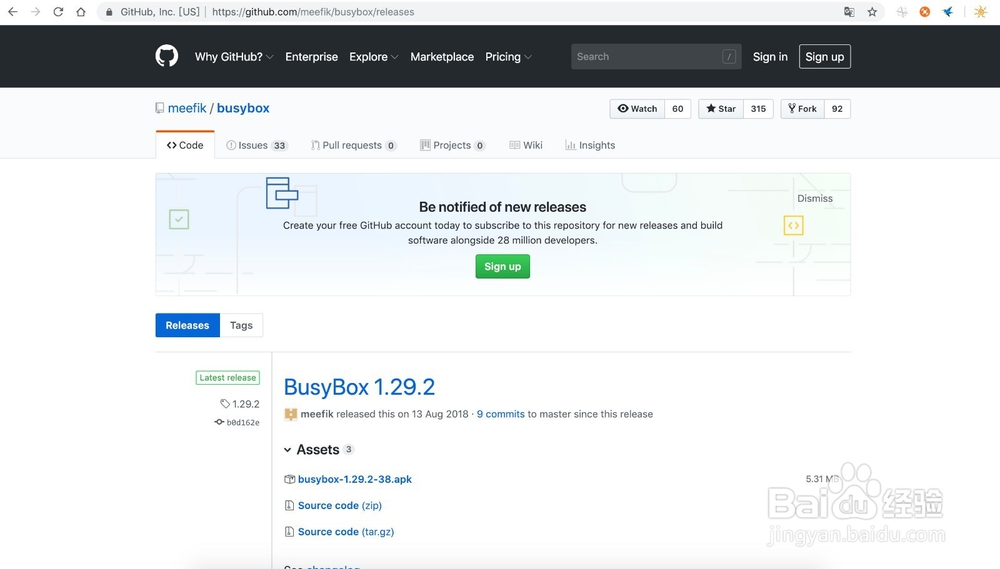Expand the Pricing dropdown menu
Image resolution: width=1000 pixels, height=569 pixels.
508,57
